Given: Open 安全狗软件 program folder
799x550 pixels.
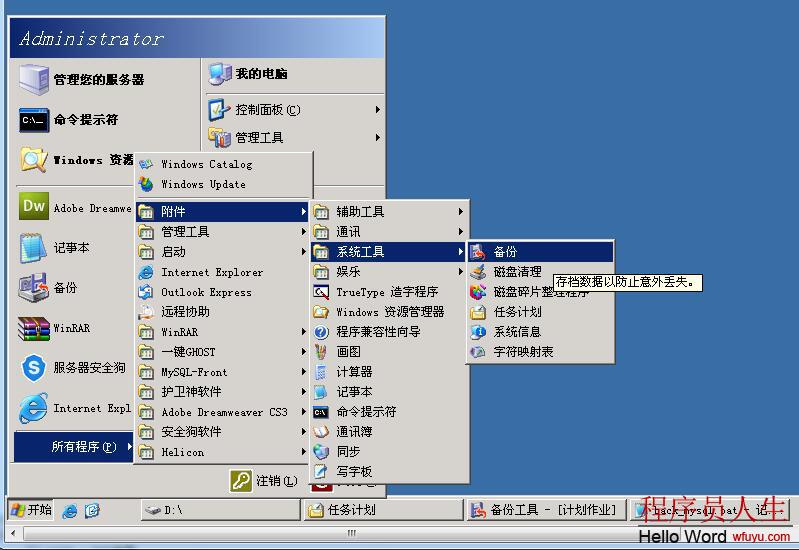Looking at the screenshot, I should click(223, 432).
